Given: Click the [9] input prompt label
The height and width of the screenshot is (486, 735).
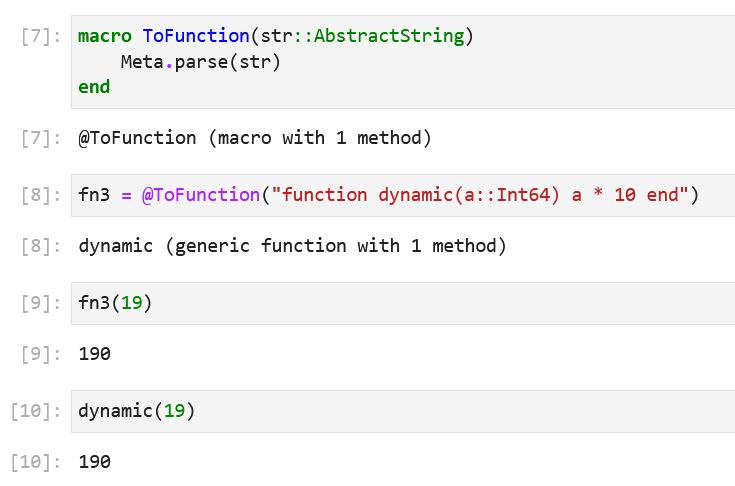Looking at the screenshot, I should (41, 303).
